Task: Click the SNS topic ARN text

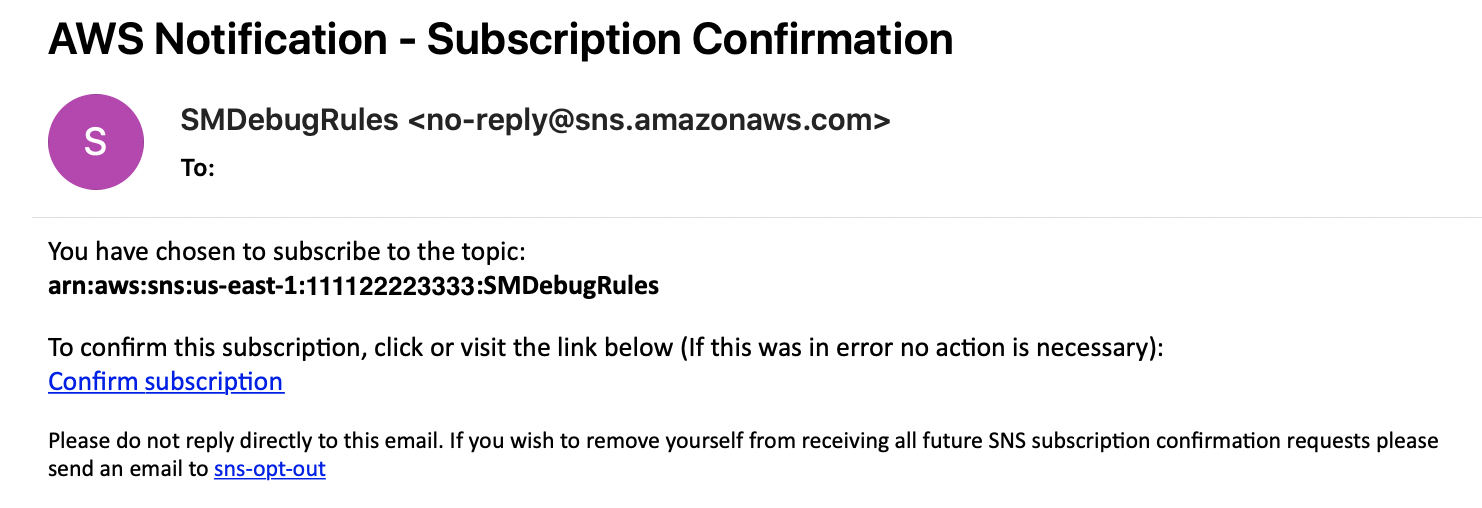Action: pos(354,286)
